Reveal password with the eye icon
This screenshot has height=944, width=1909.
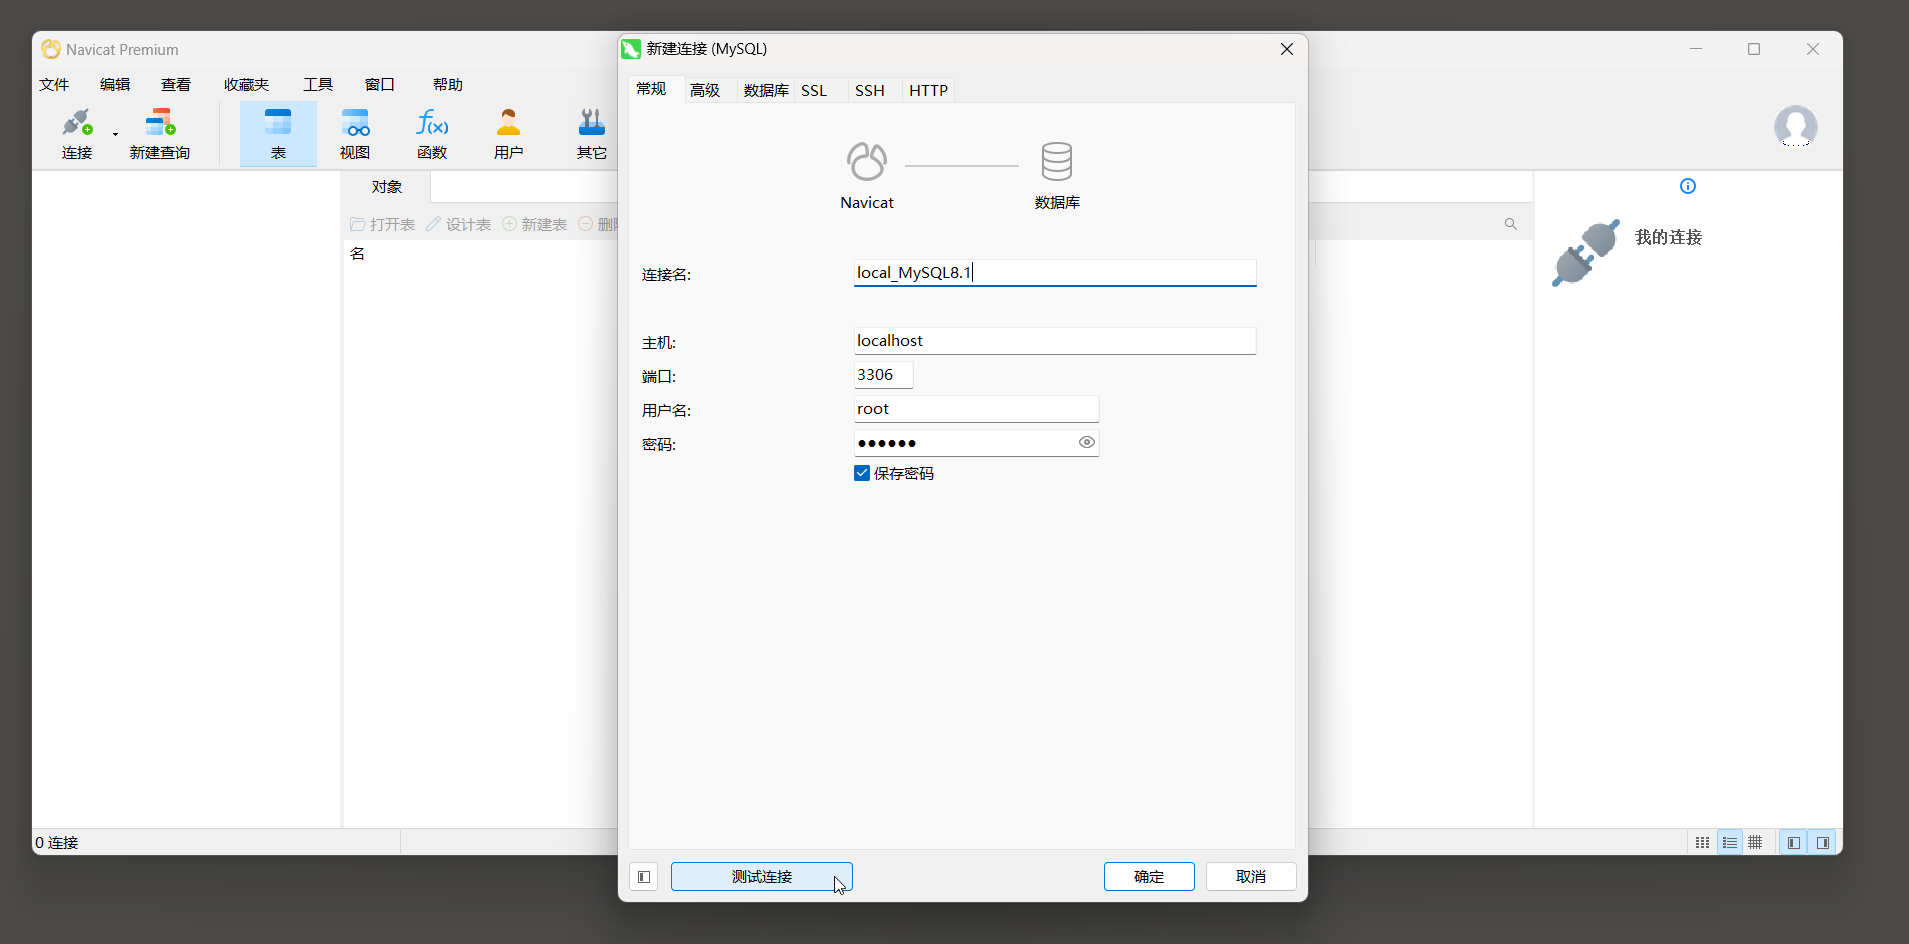tap(1087, 442)
